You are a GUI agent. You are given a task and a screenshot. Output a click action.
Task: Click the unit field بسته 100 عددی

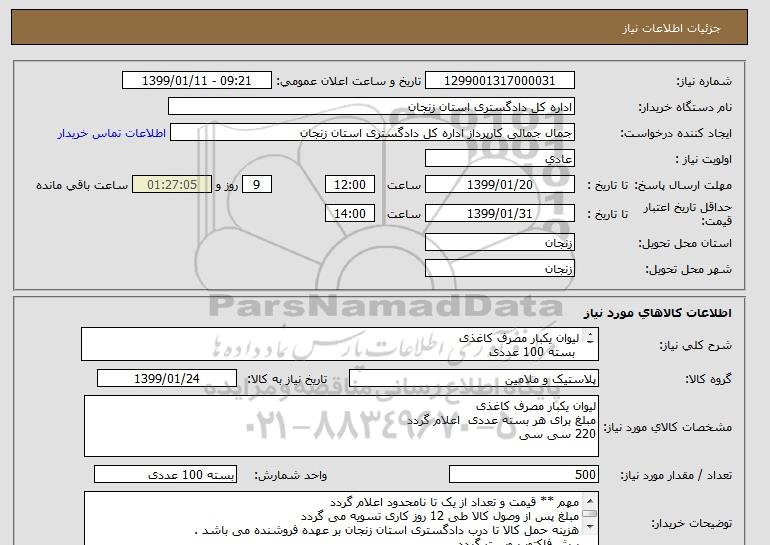165,474
